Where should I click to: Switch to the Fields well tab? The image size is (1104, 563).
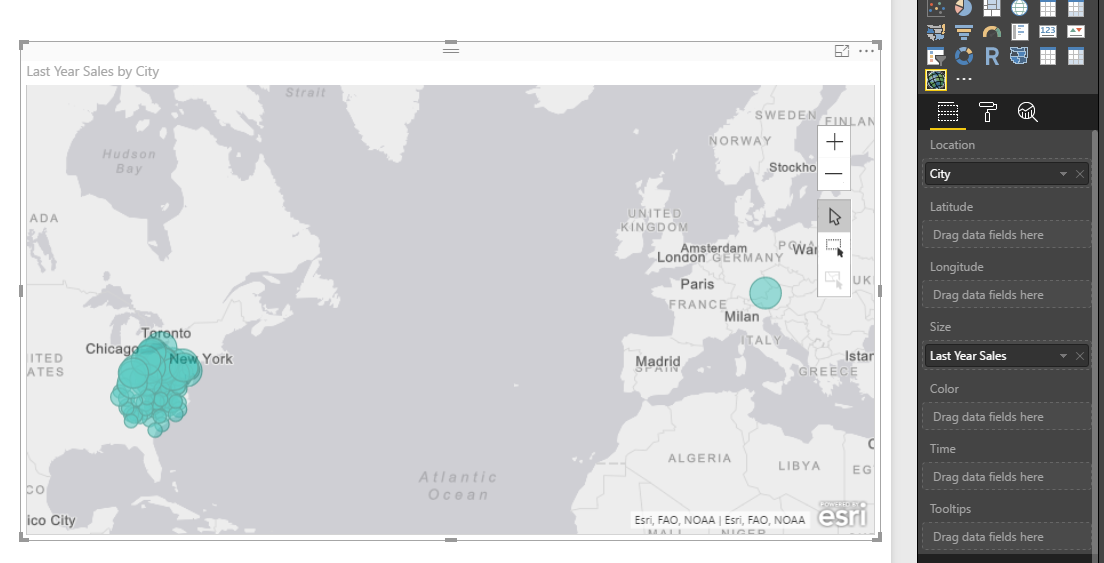coord(948,112)
